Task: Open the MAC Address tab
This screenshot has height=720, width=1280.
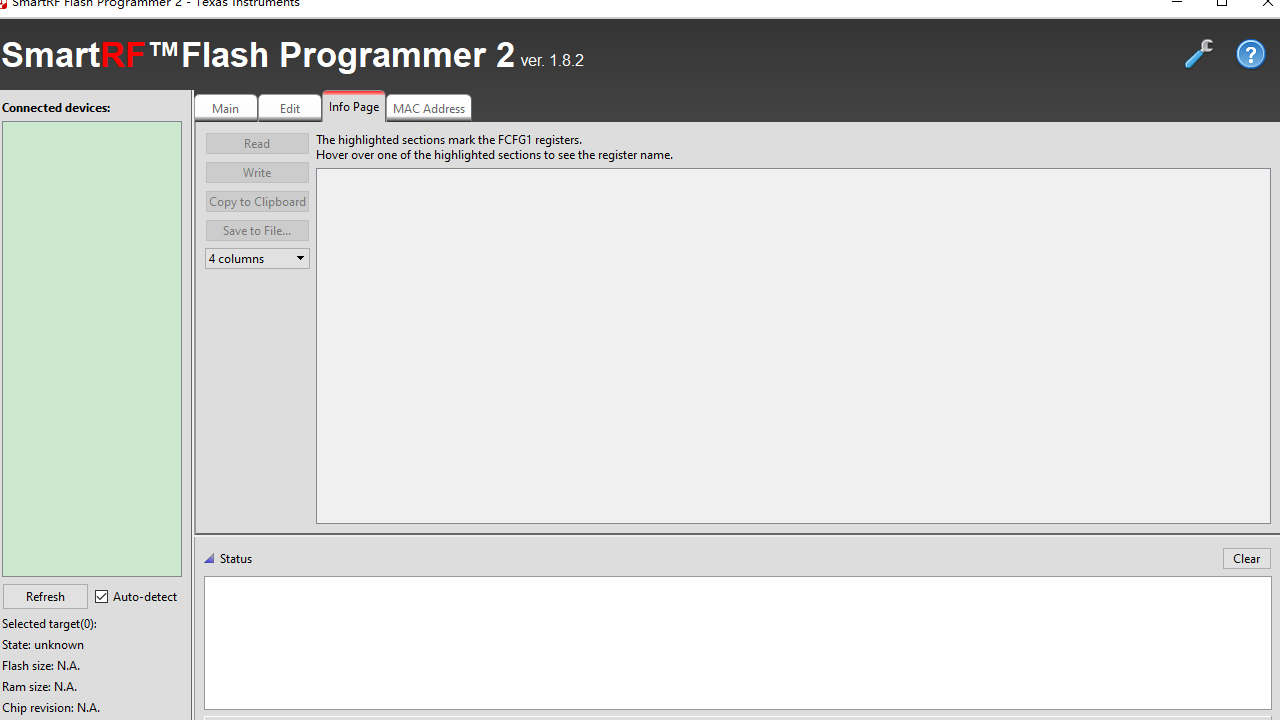Action: pyautogui.click(x=428, y=108)
